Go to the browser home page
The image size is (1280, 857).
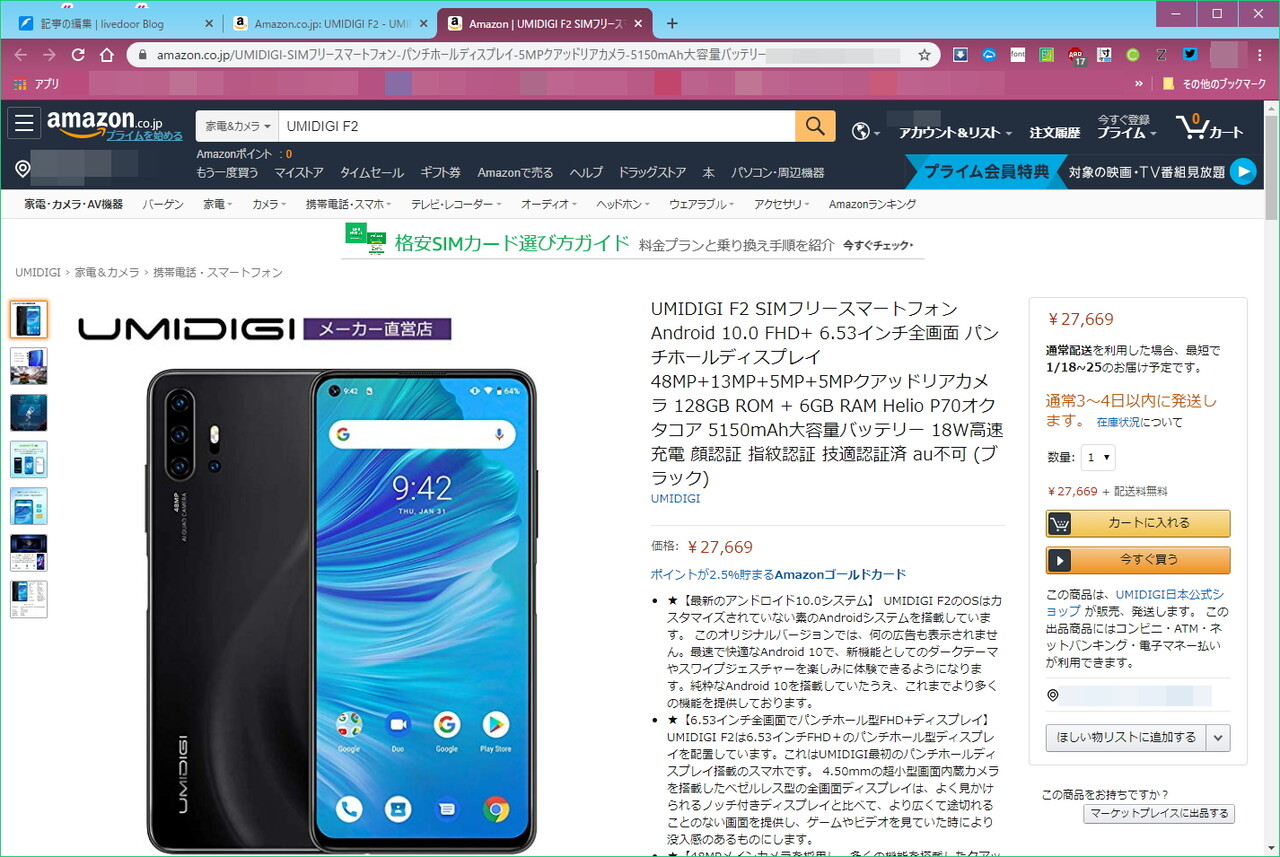(x=106, y=55)
